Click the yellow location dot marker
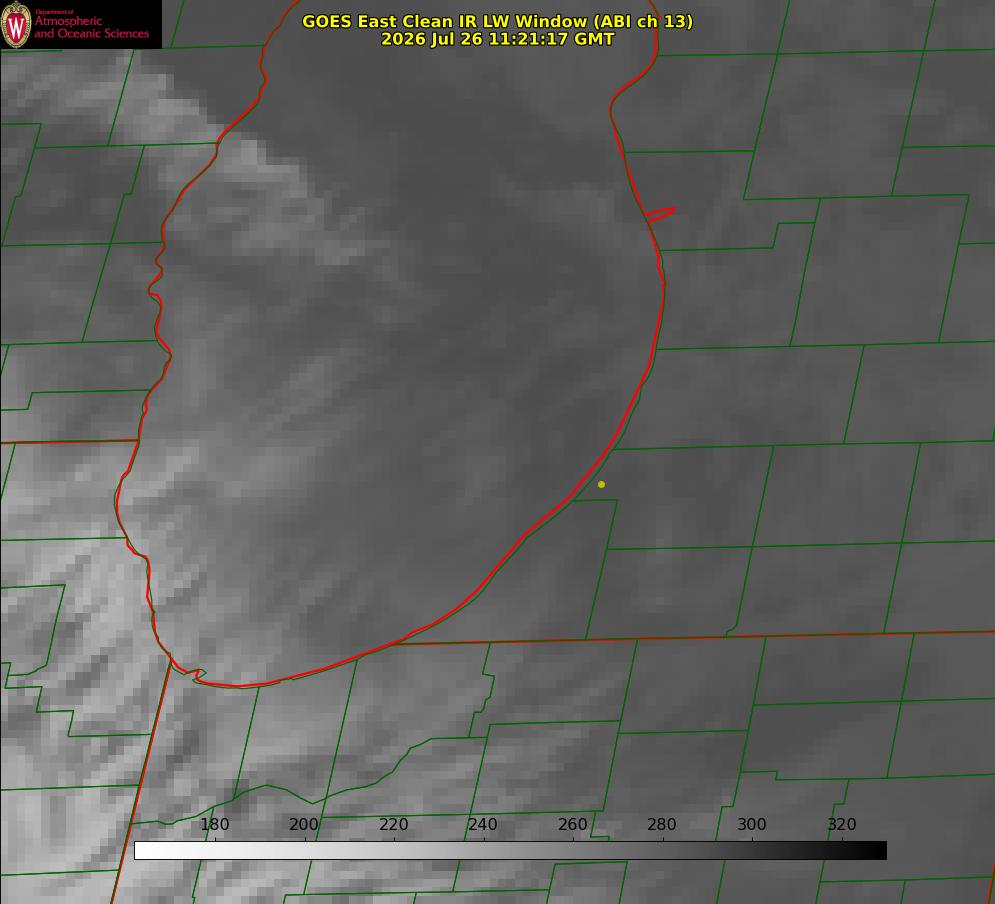 (601, 484)
